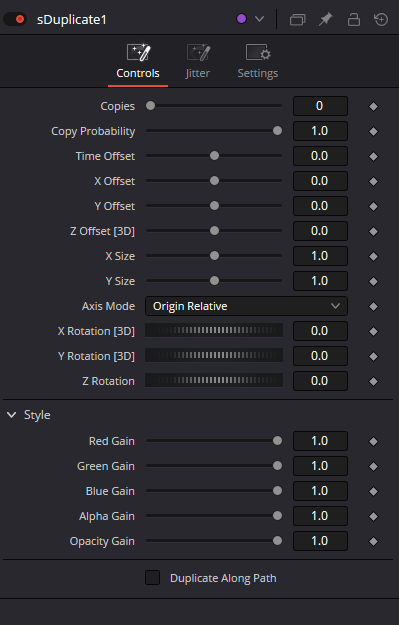Click the X Size slider handle
399x625 pixels.
tap(214, 256)
